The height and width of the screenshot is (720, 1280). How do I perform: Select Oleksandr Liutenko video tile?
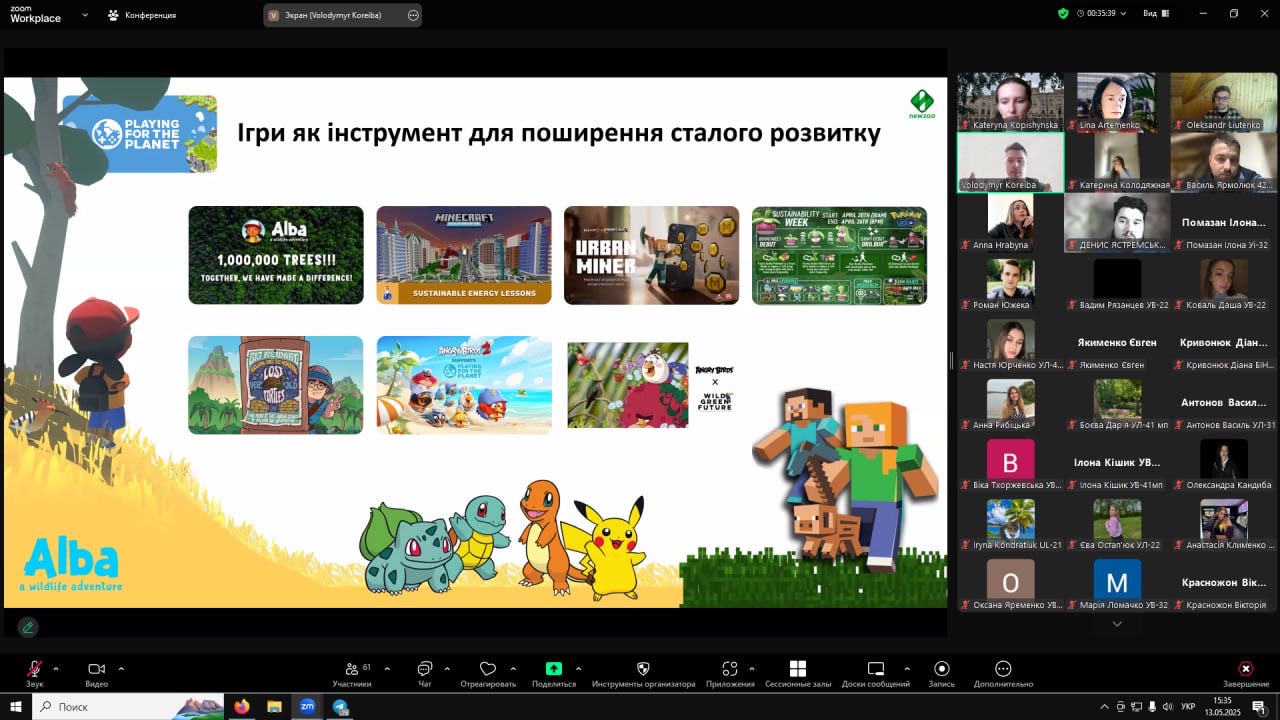click(1224, 101)
